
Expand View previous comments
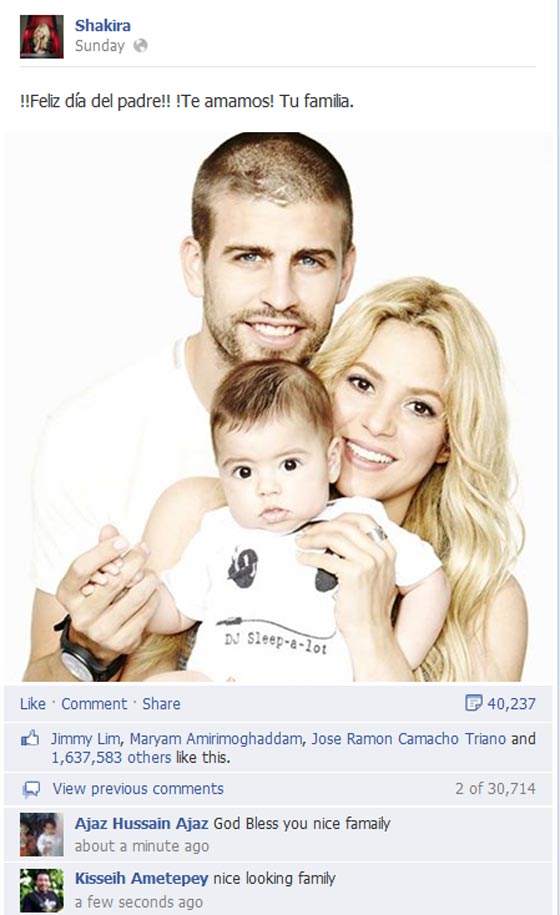[138, 789]
